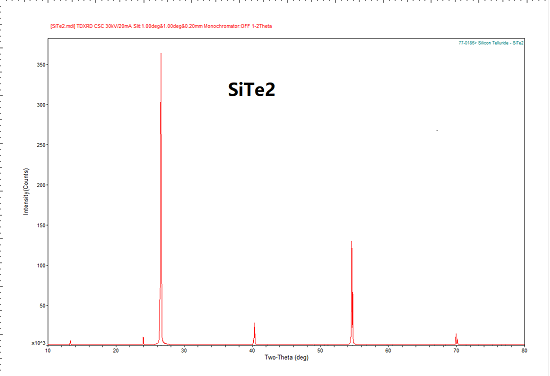Viewport: 550px width, 376px height.
Task: Click the 80 tick label on Two-Theta axis
Action: (524, 350)
